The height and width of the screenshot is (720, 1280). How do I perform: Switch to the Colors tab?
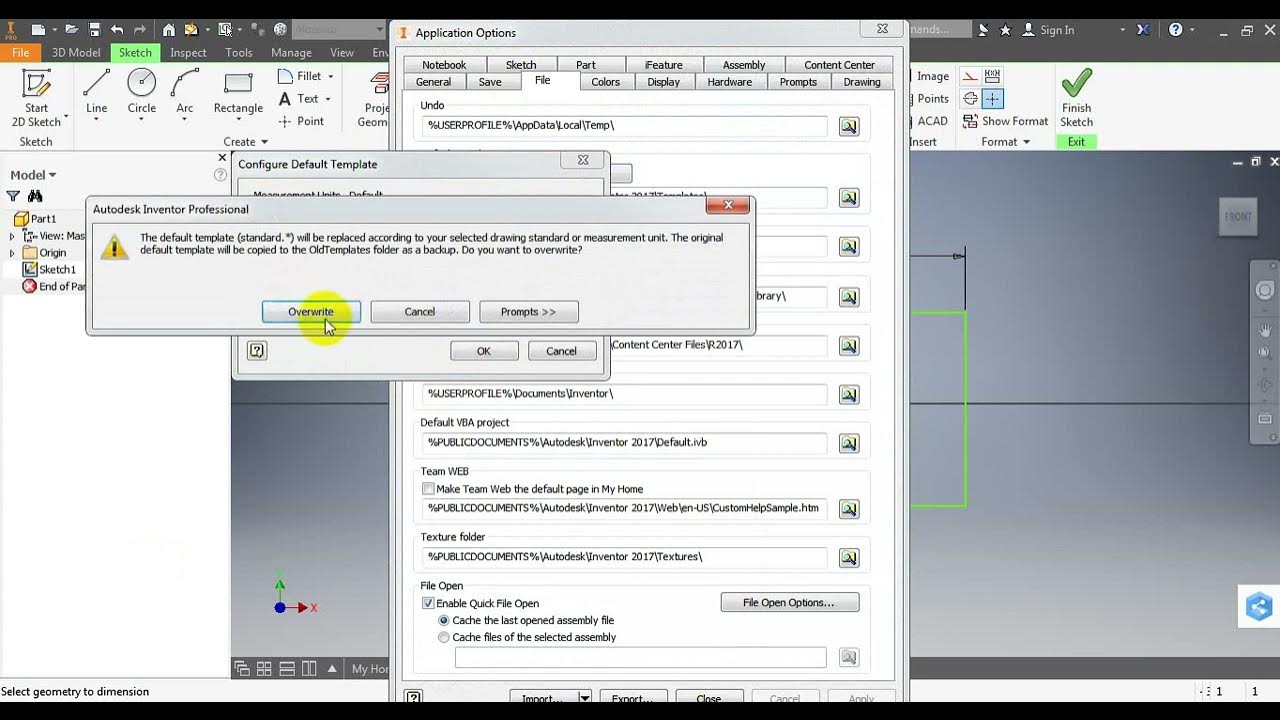pyautogui.click(x=605, y=82)
